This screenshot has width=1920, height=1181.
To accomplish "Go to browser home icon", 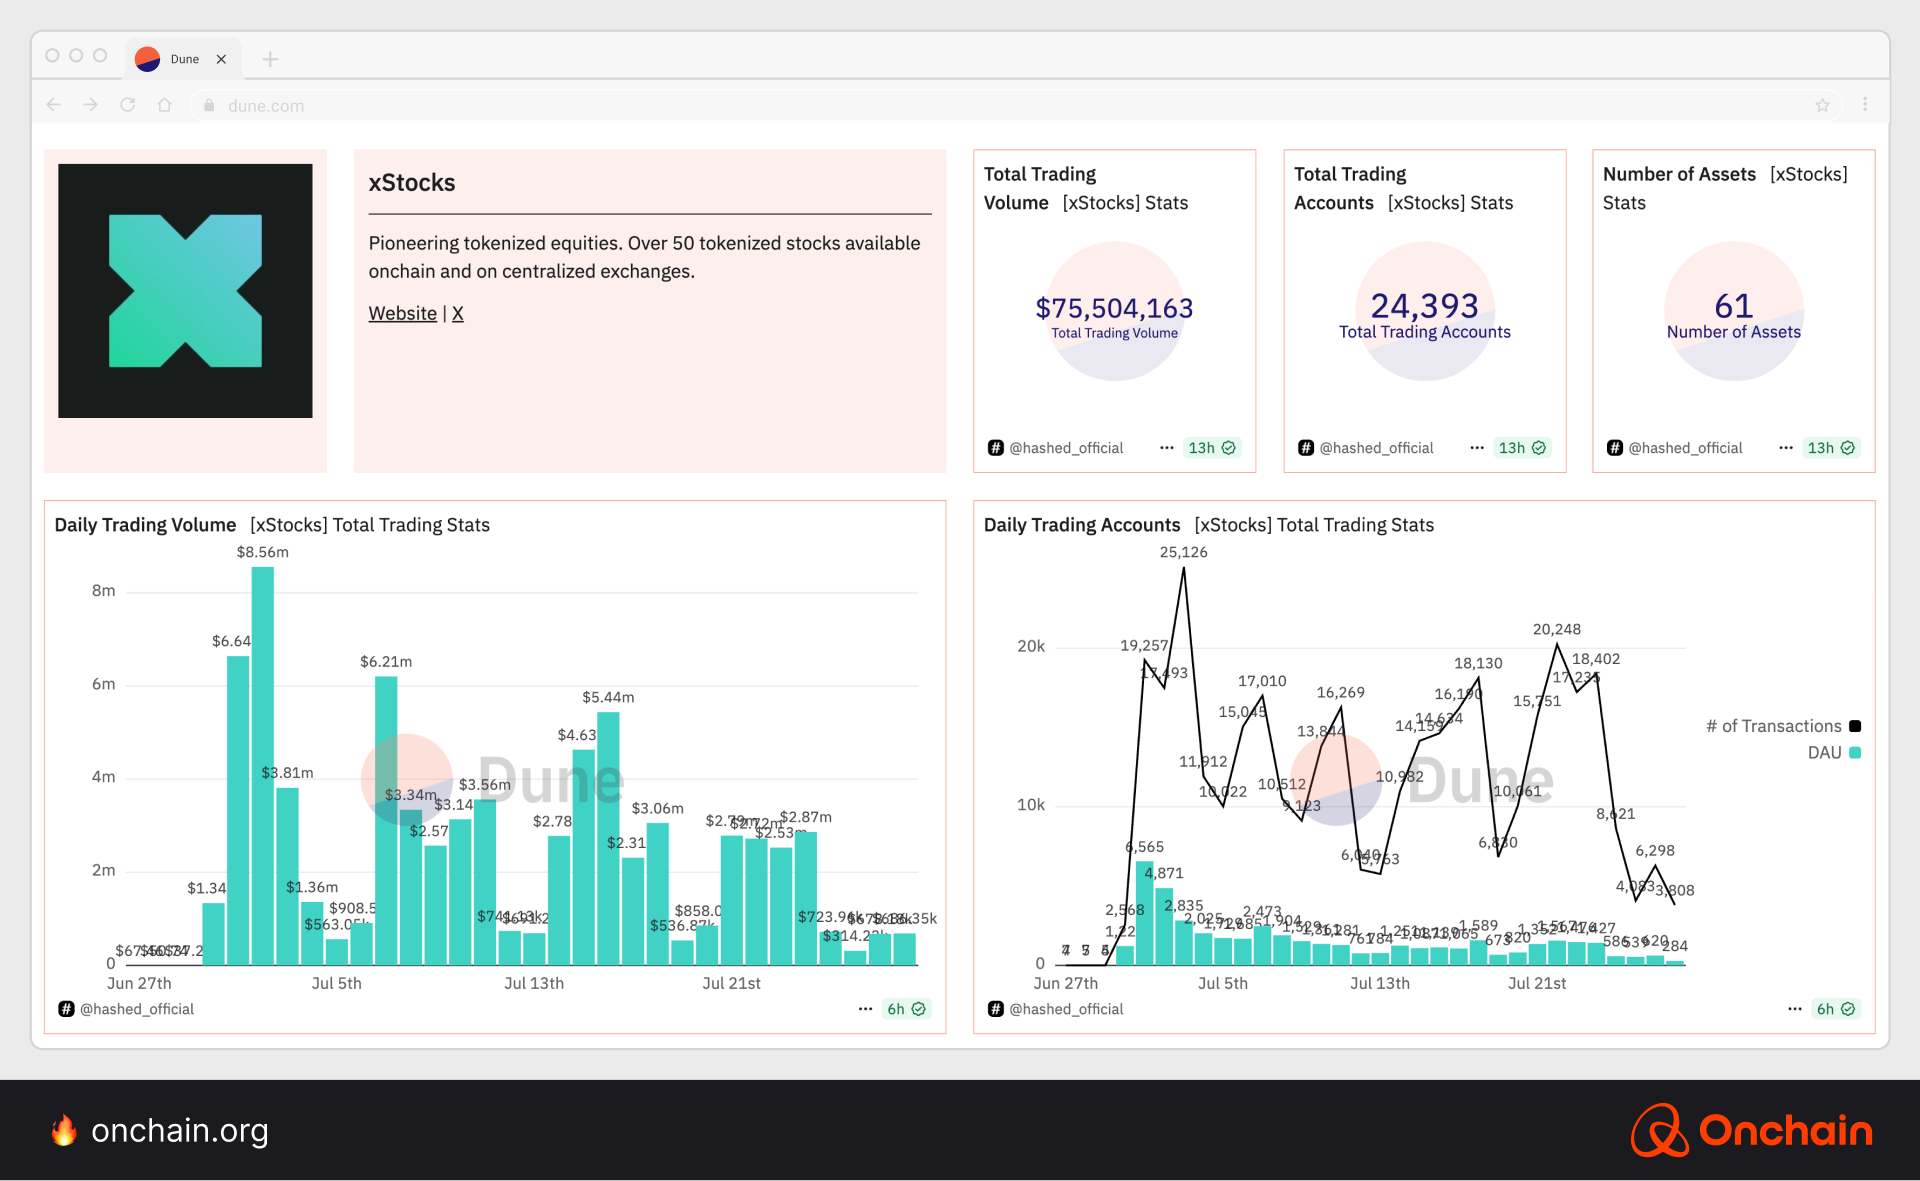I will coord(165,105).
